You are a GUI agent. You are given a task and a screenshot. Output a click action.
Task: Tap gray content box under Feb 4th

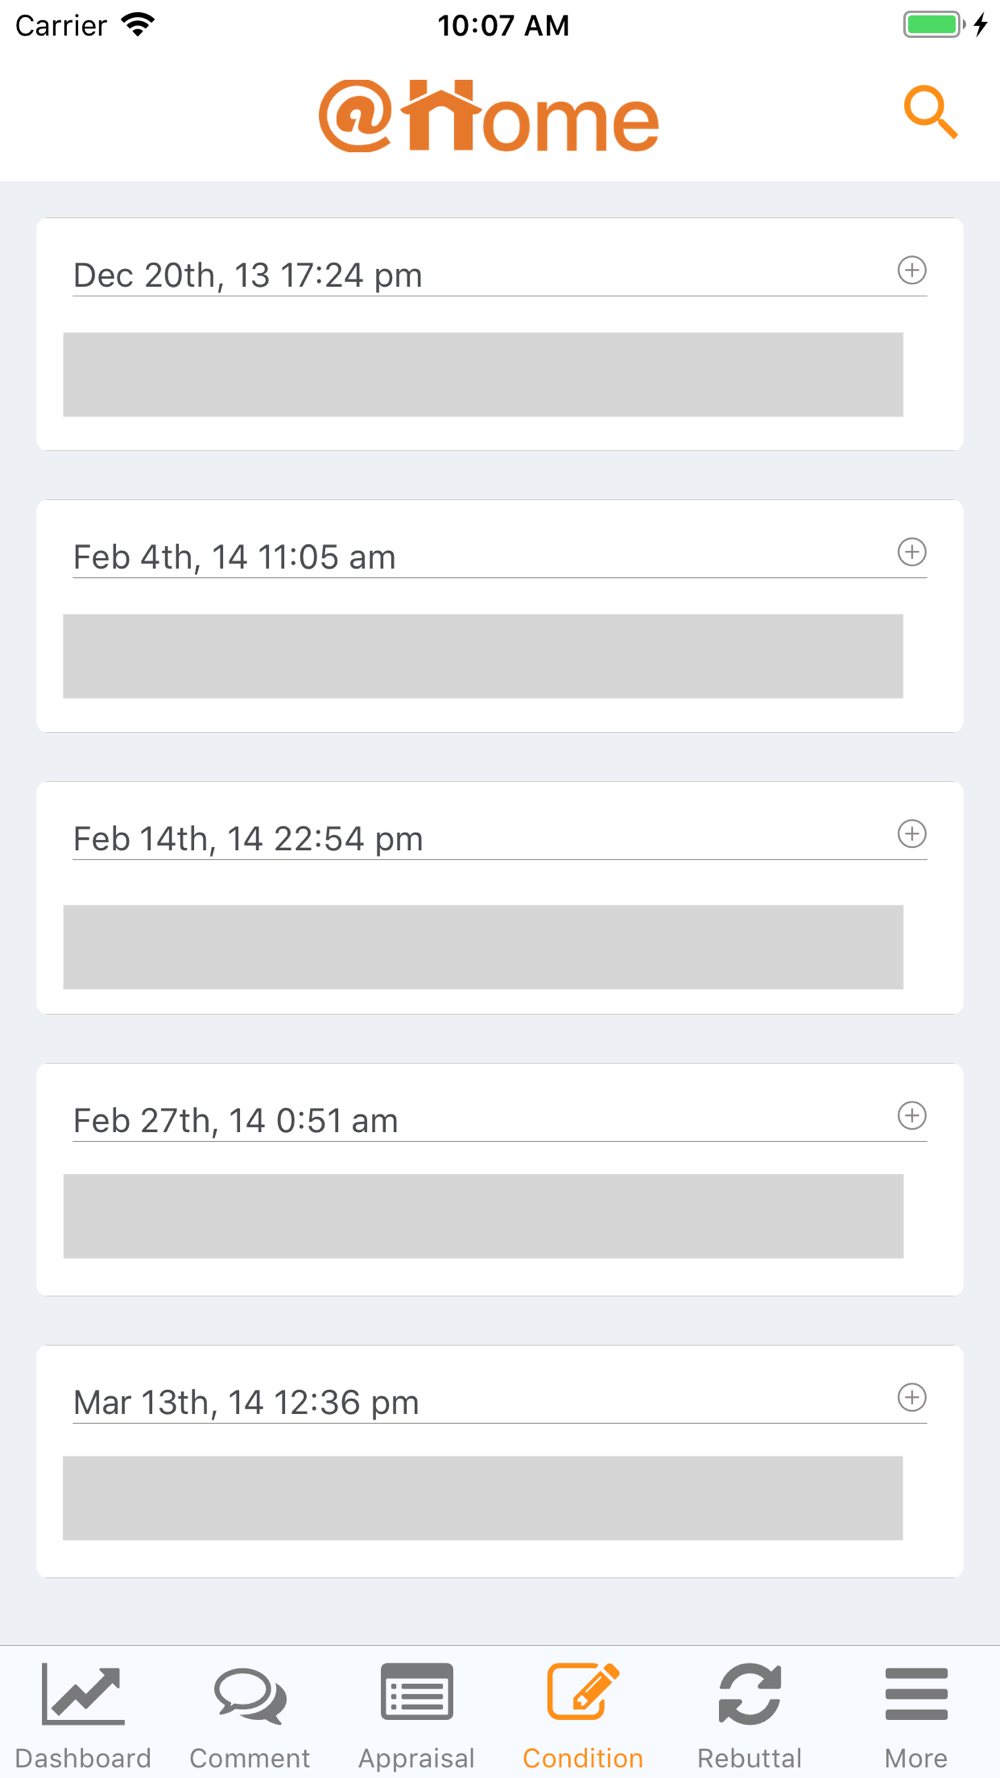(x=483, y=656)
